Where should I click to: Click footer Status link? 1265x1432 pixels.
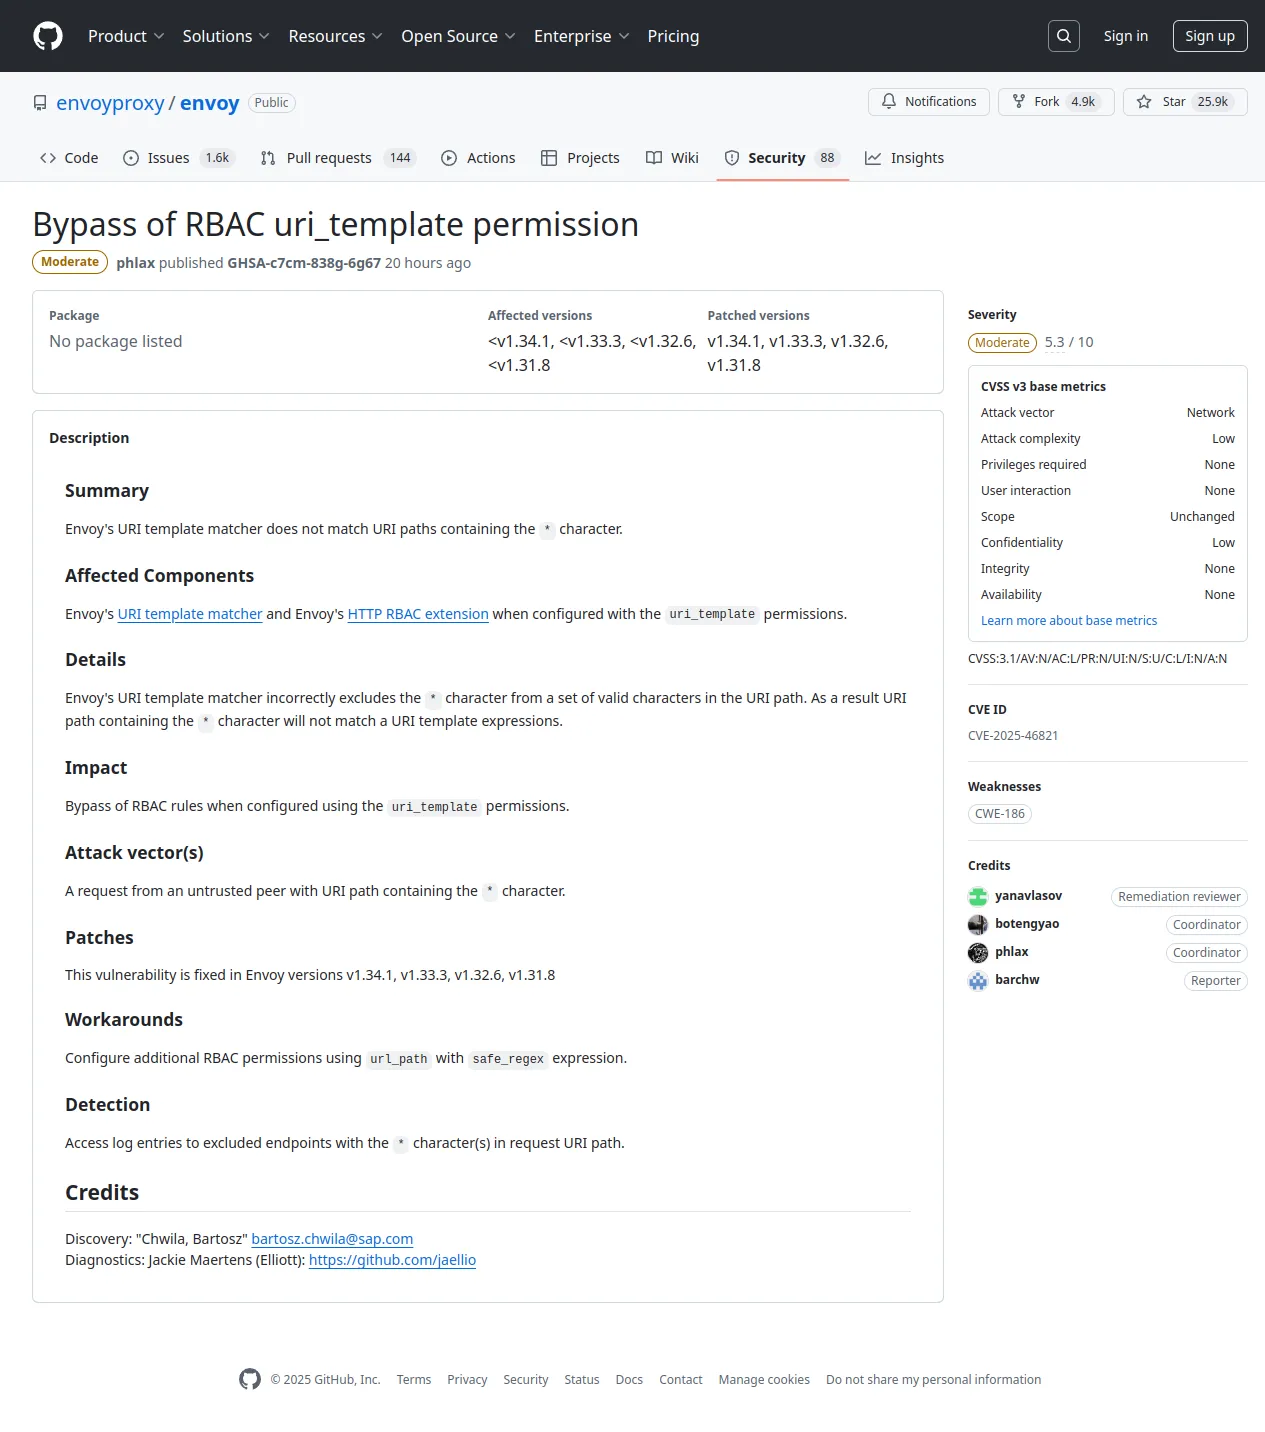582,1380
